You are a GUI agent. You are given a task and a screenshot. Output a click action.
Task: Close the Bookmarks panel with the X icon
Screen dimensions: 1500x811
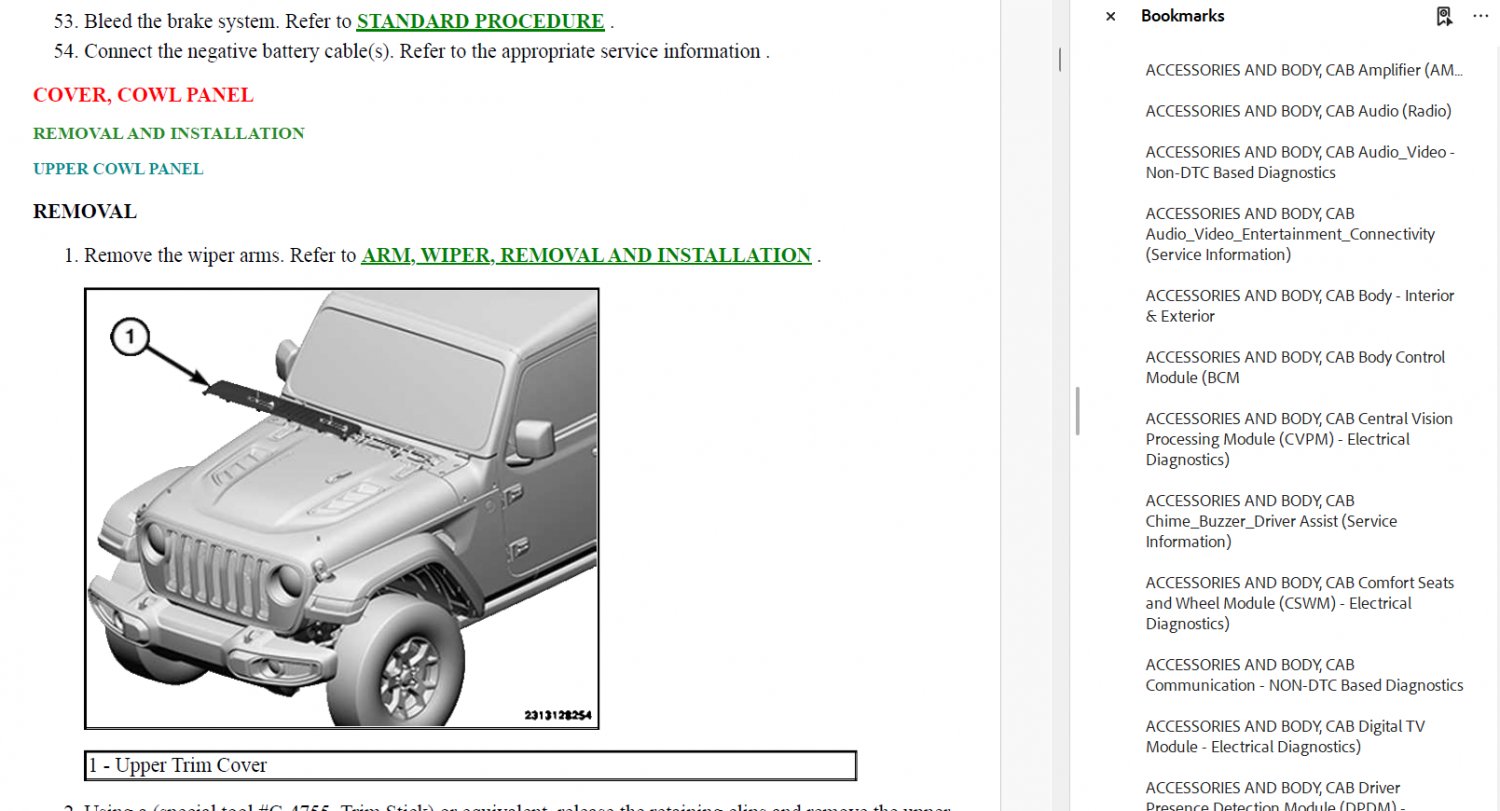[1110, 16]
